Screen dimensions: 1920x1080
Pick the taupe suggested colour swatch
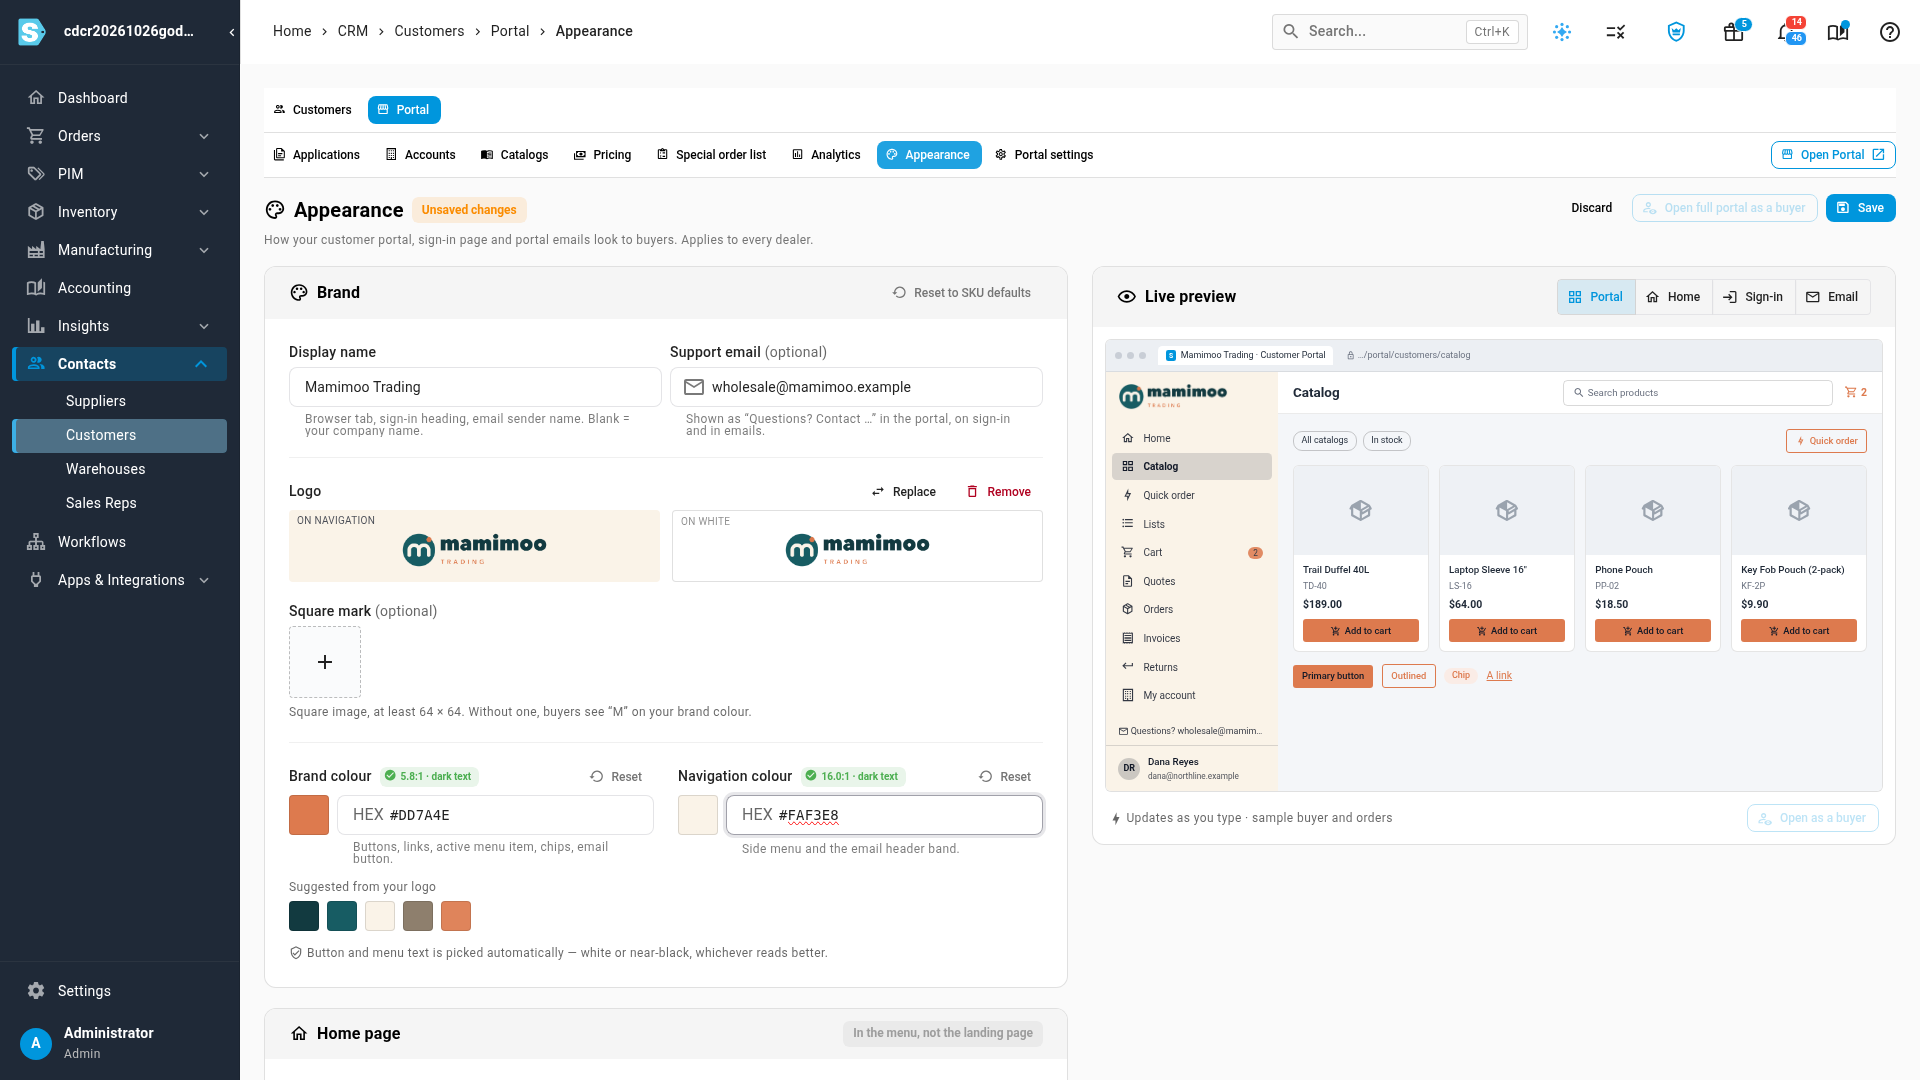pyautogui.click(x=418, y=916)
